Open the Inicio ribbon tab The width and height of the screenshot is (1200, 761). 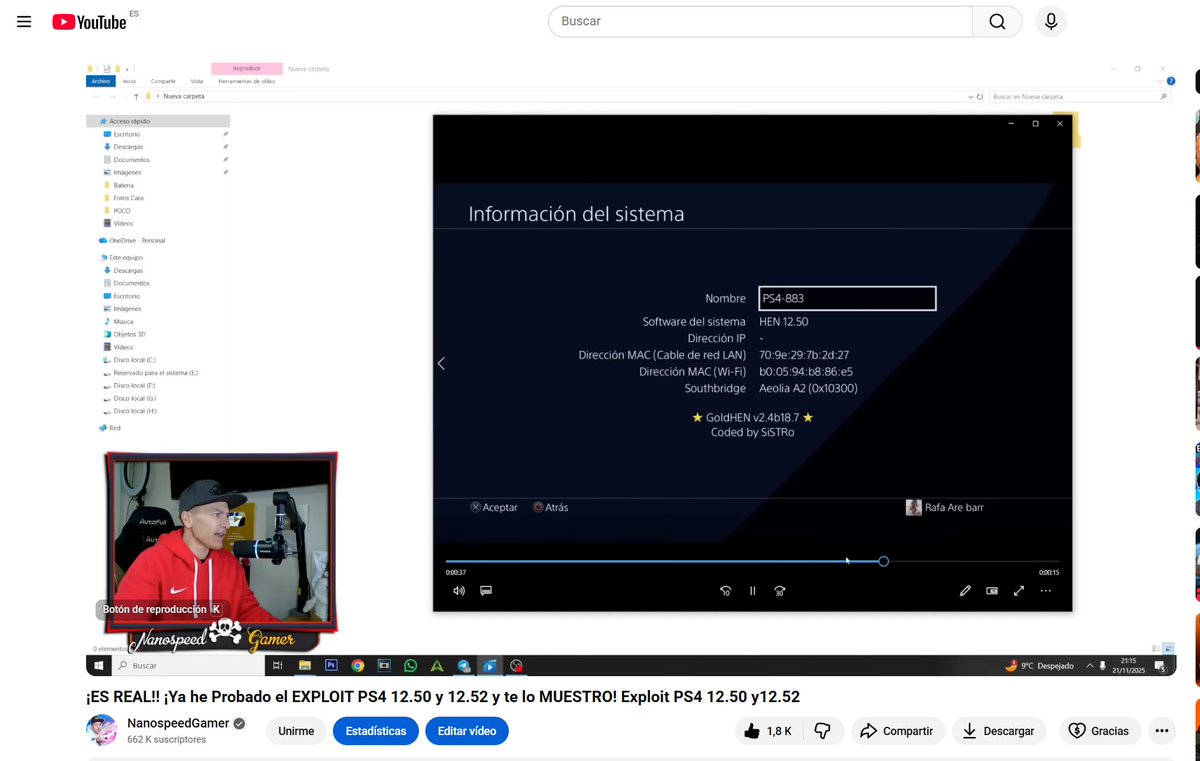coord(129,81)
